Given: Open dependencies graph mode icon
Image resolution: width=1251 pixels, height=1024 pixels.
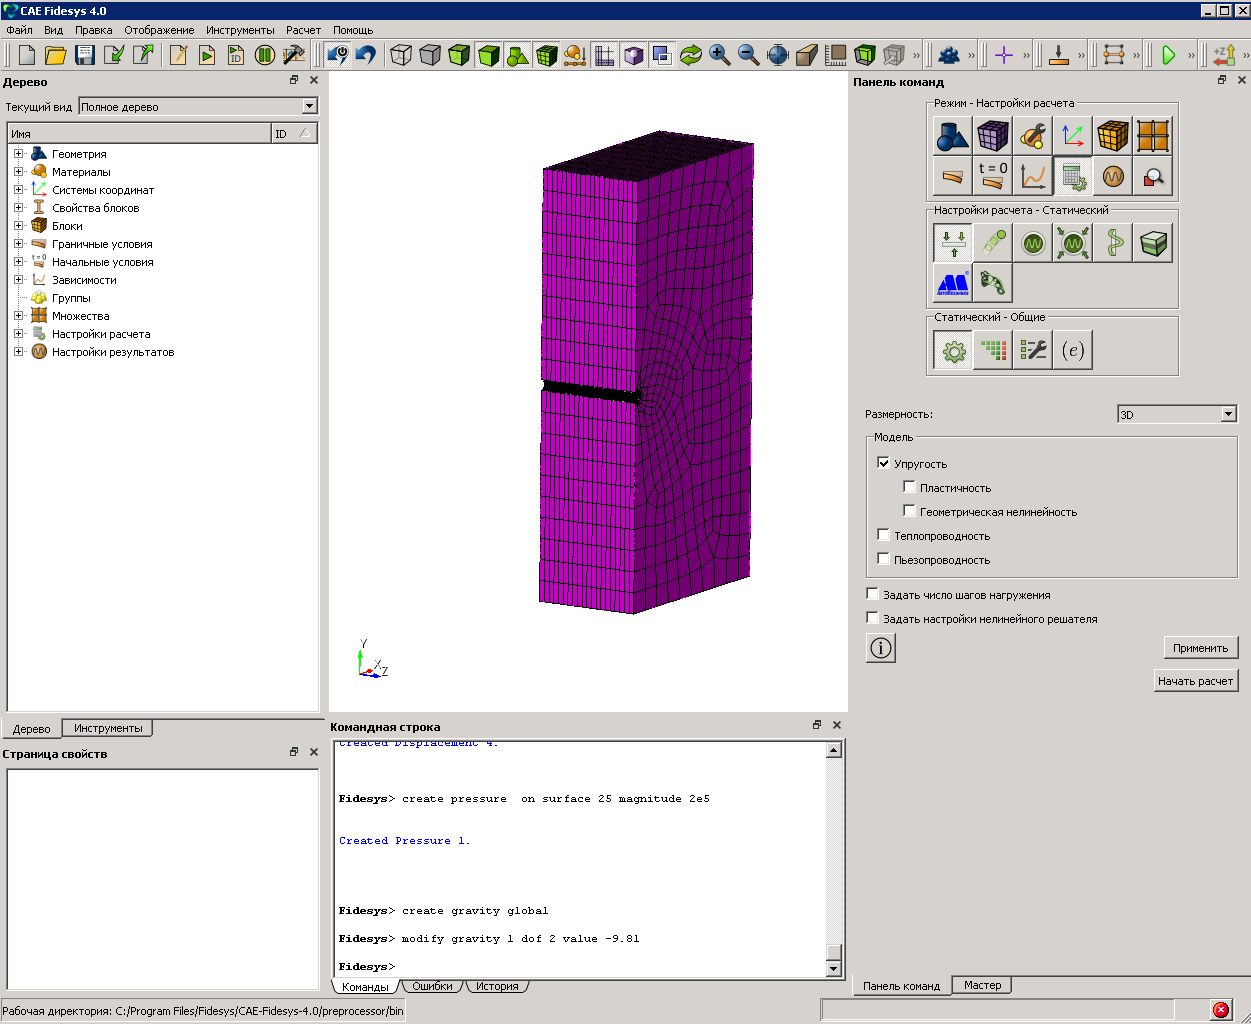Looking at the screenshot, I should click(1032, 176).
